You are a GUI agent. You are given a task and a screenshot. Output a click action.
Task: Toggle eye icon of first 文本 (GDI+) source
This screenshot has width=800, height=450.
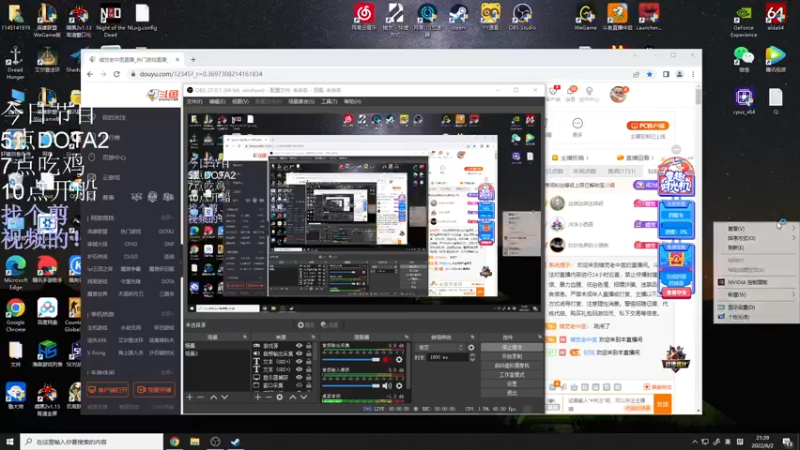point(299,361)
